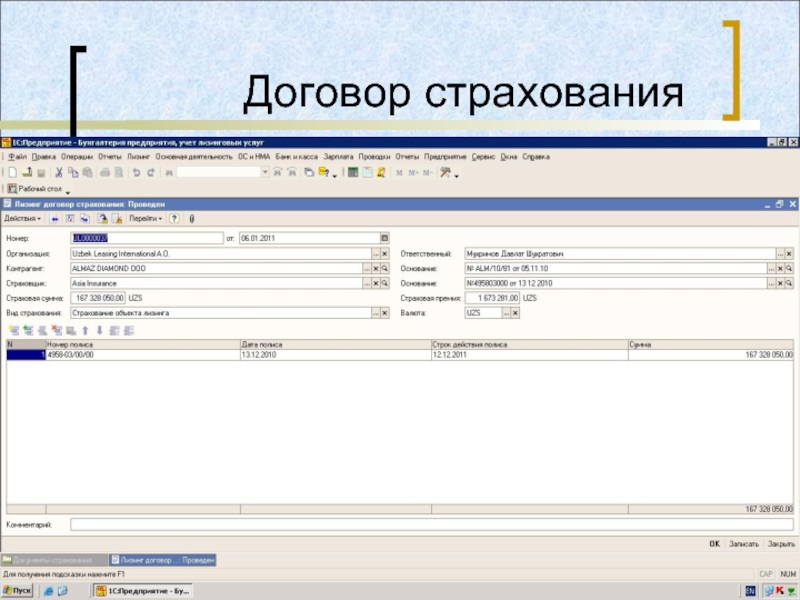Open the Банк и касса menu
Viewport: 800px width, 600px height.
(x=296, y=157)
